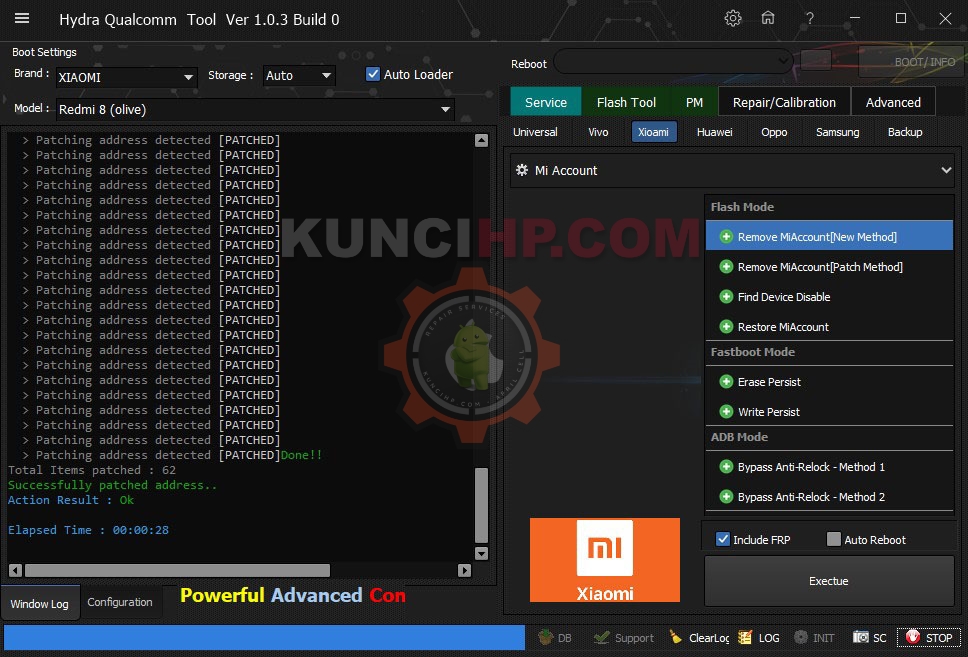The height and width of the screenshot is (657, 968).
Task: Open the Repair/Calibration tab
Action: (784, 102)
